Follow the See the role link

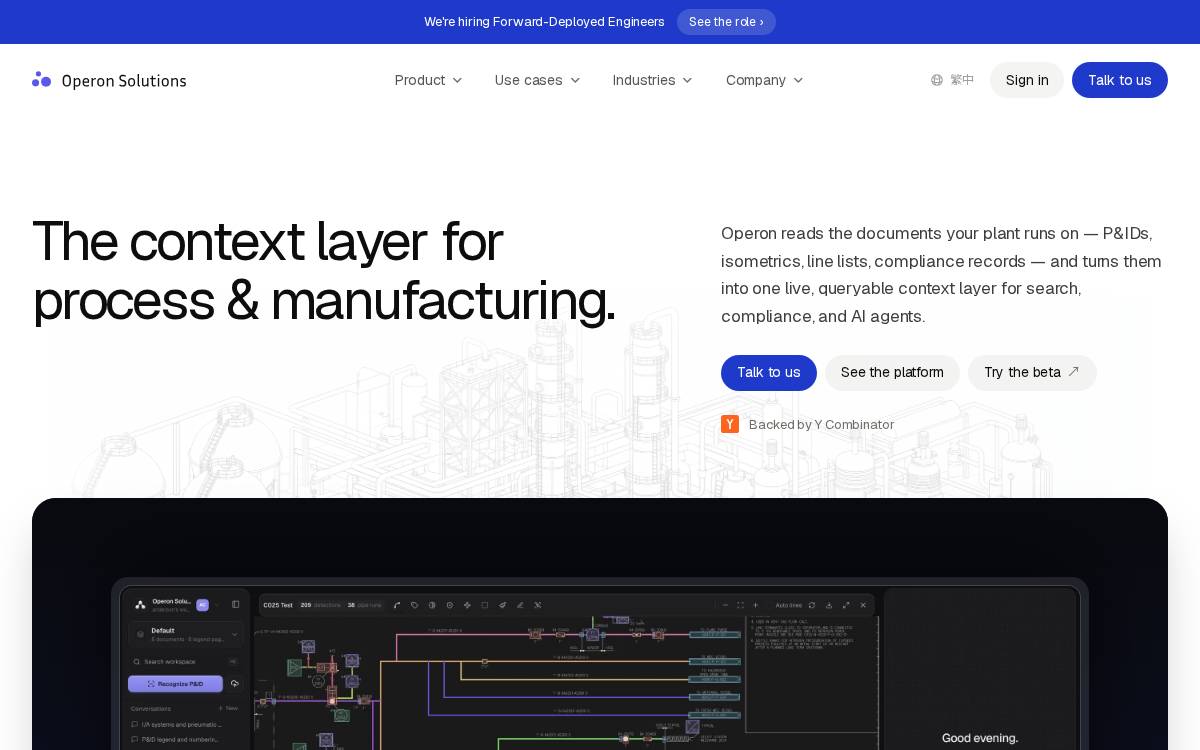pos(726,22)
